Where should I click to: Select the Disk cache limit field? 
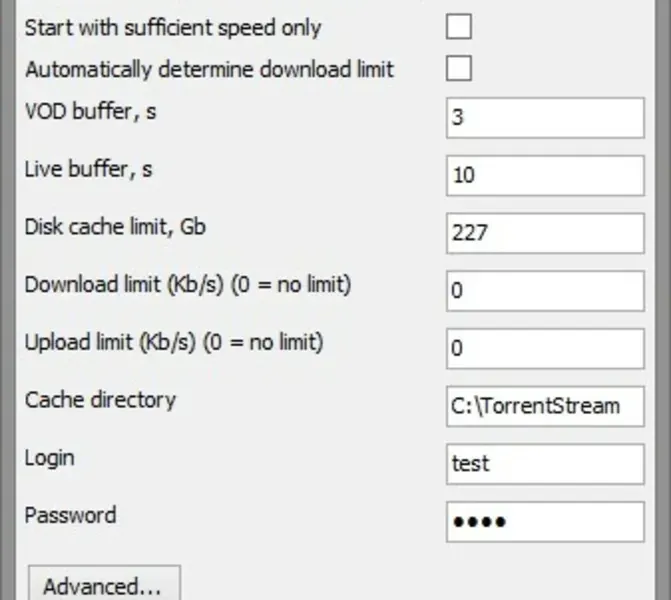coord(545,233)
